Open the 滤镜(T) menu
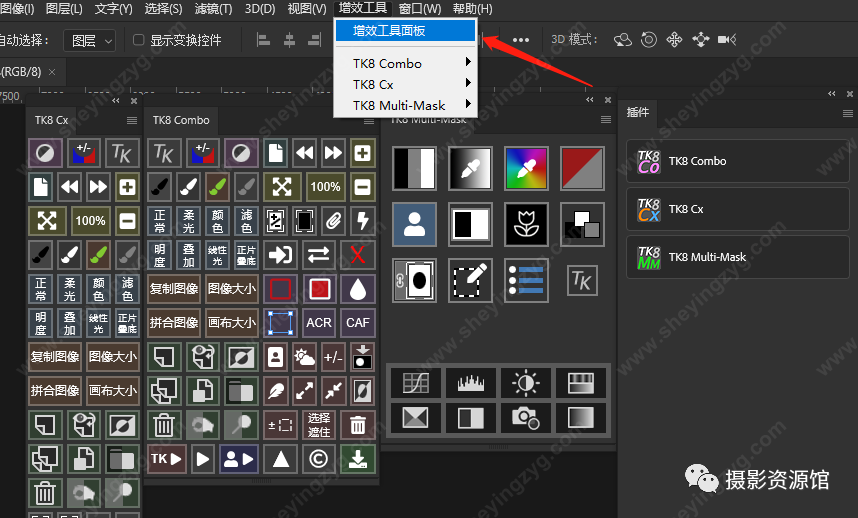 click(x=212, y=9)
